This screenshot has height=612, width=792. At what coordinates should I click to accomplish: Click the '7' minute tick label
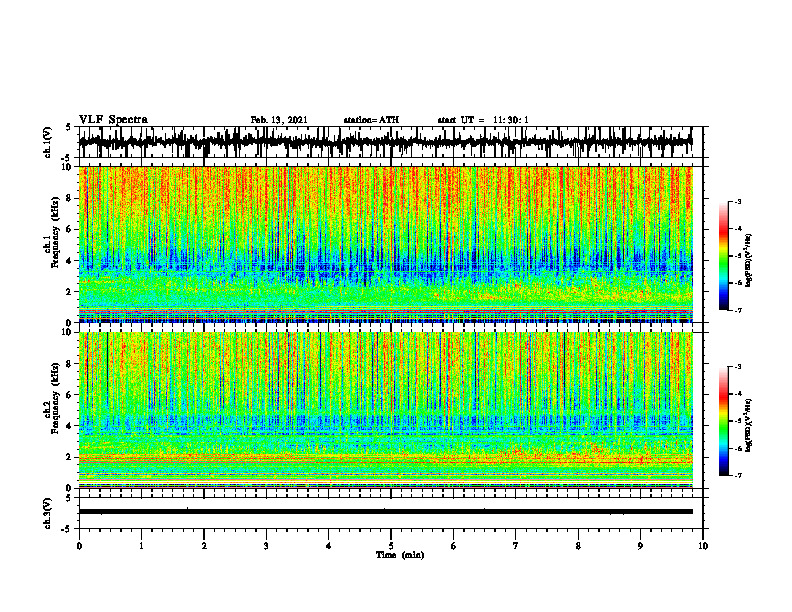[516, 546]
